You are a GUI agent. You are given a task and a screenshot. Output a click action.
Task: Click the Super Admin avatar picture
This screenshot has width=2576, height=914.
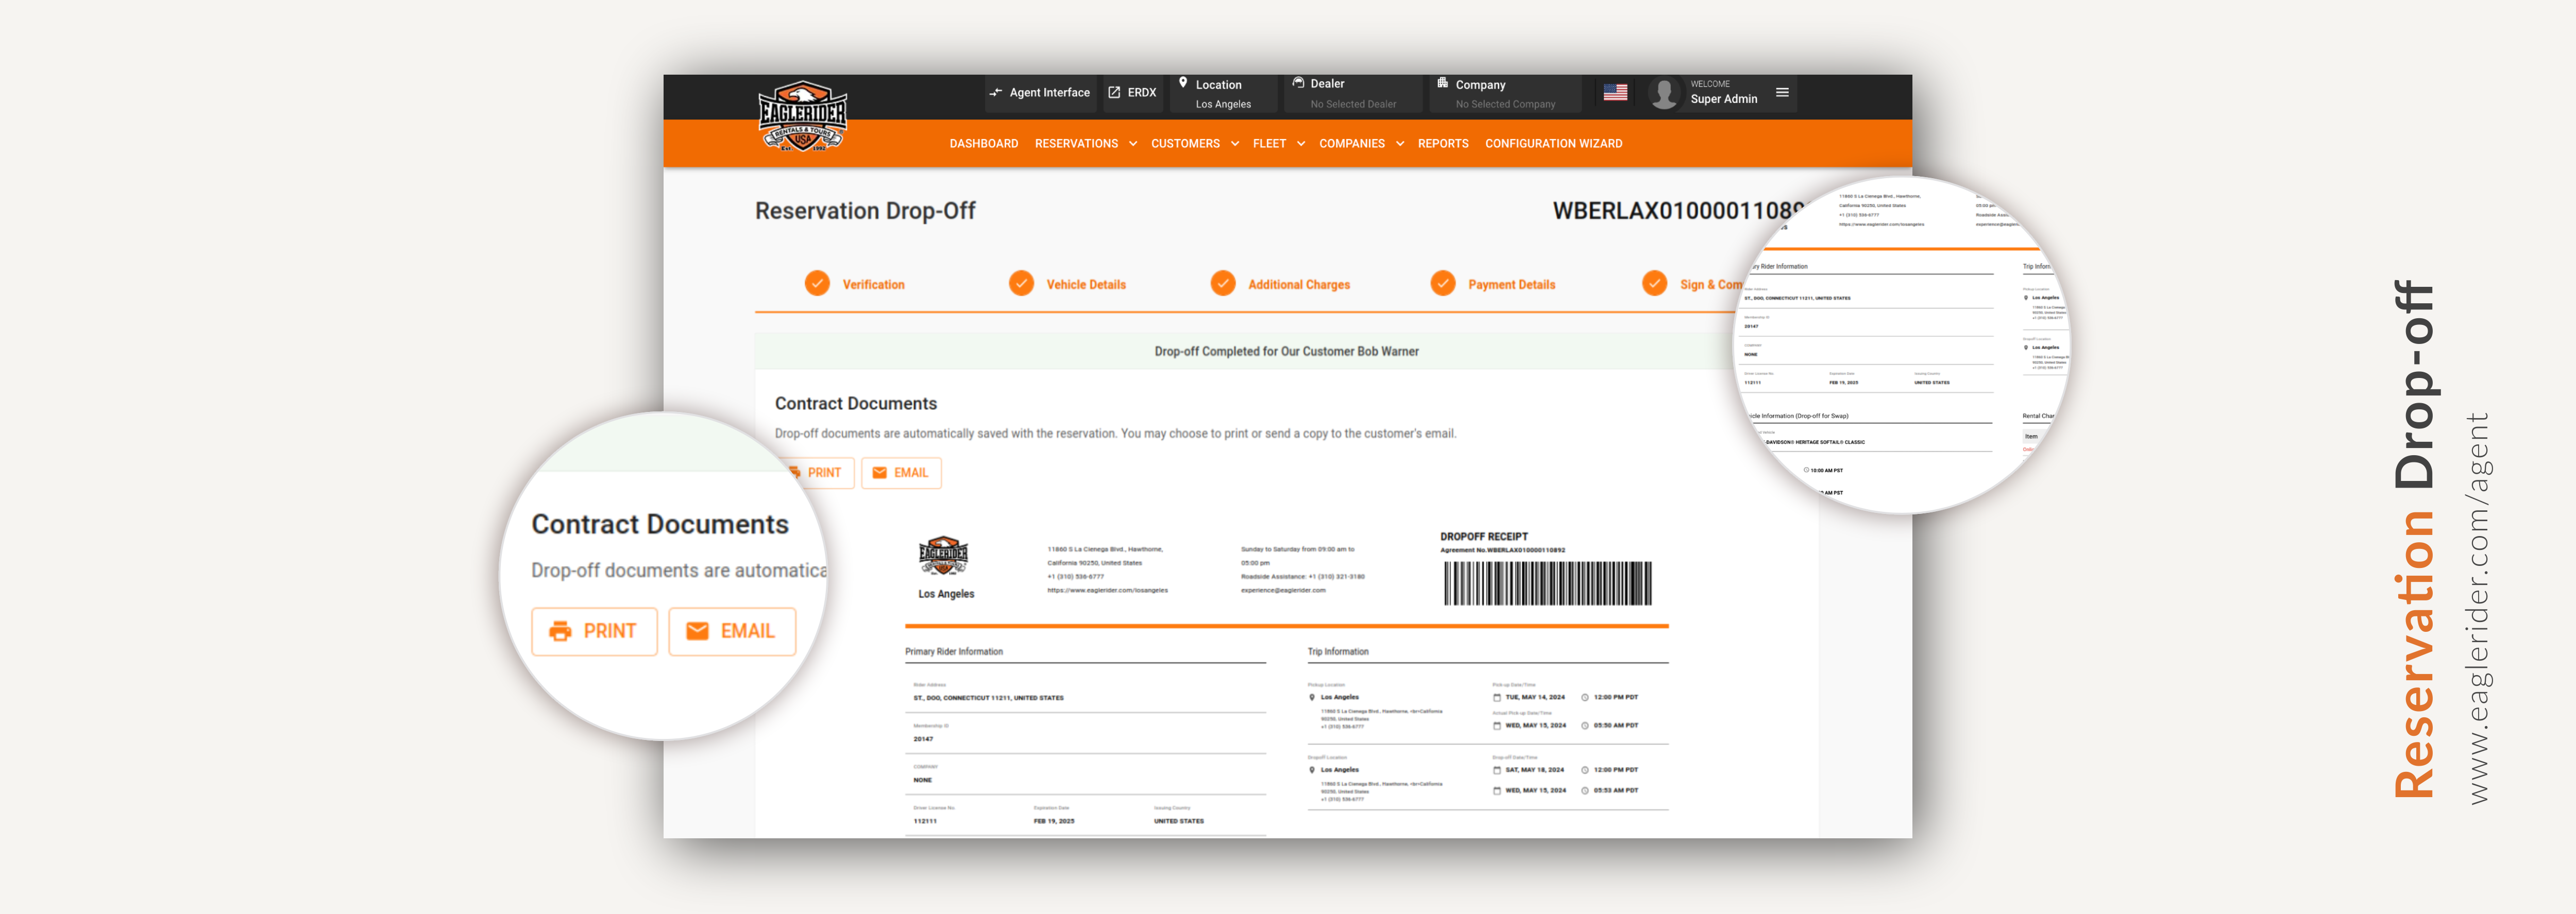[1664, 93]
